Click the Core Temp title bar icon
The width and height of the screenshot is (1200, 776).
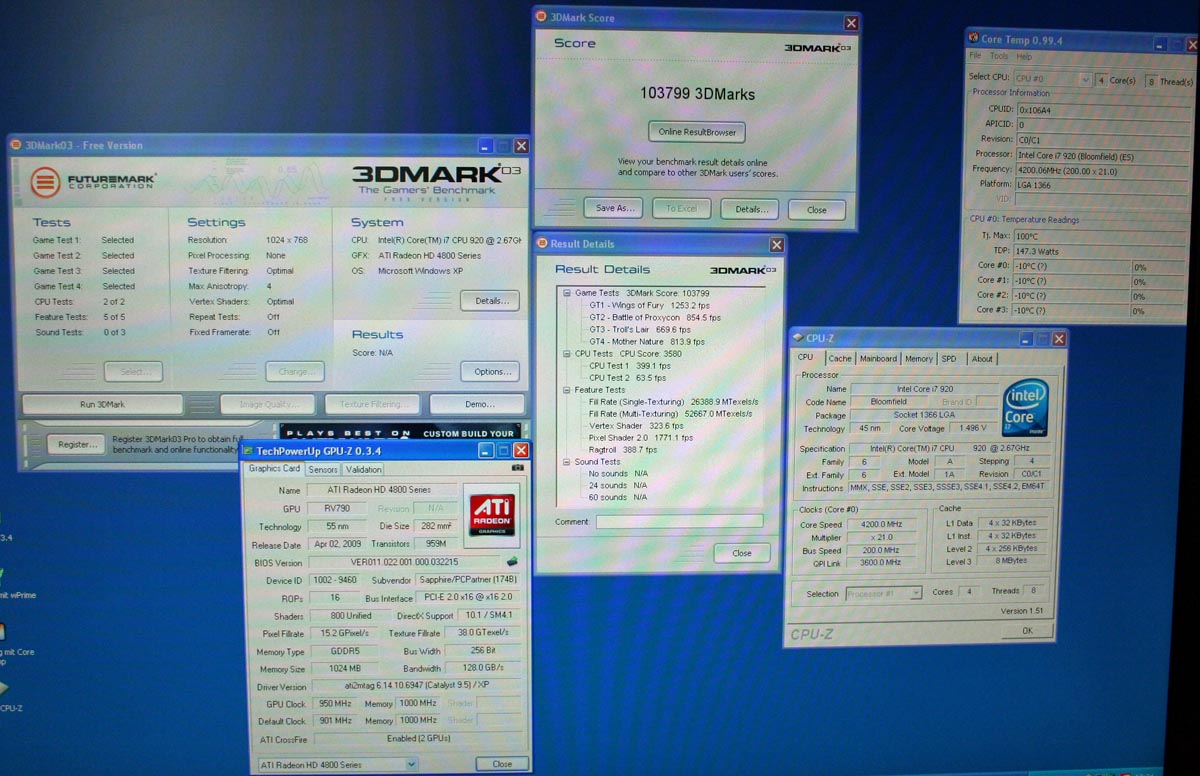click(x=974, y=38)
